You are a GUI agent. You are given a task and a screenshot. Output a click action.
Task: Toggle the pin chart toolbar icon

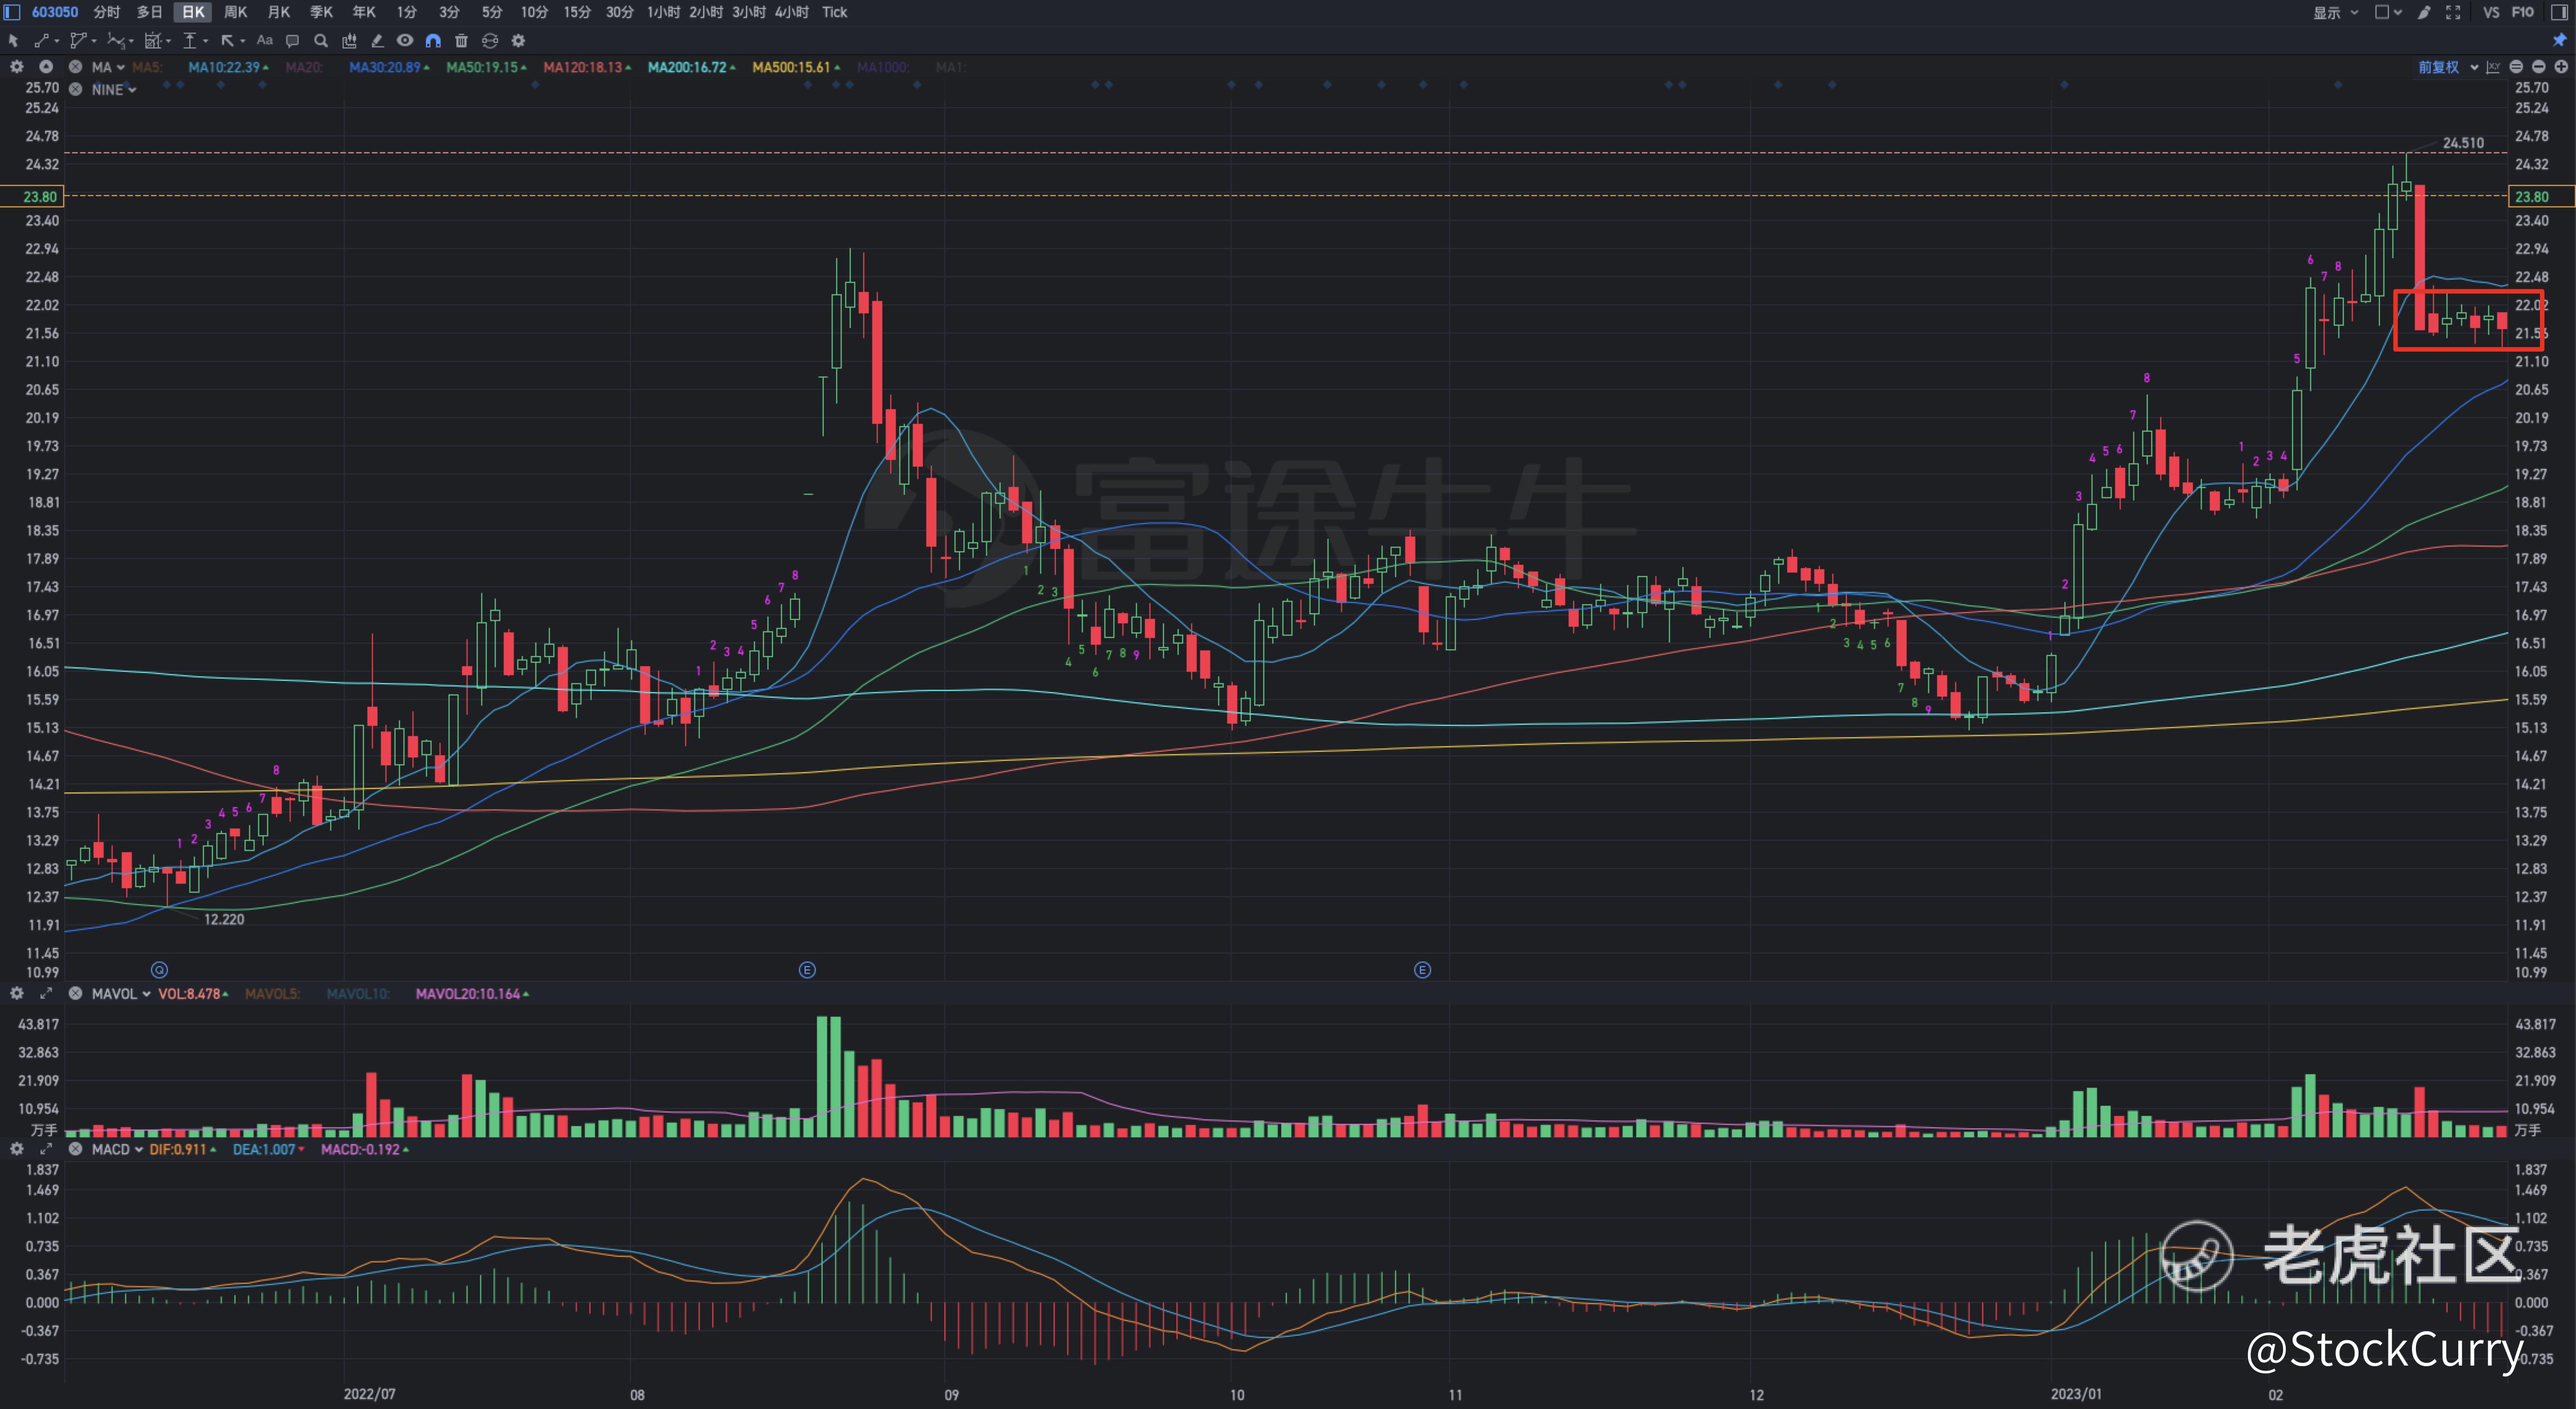2560,40
